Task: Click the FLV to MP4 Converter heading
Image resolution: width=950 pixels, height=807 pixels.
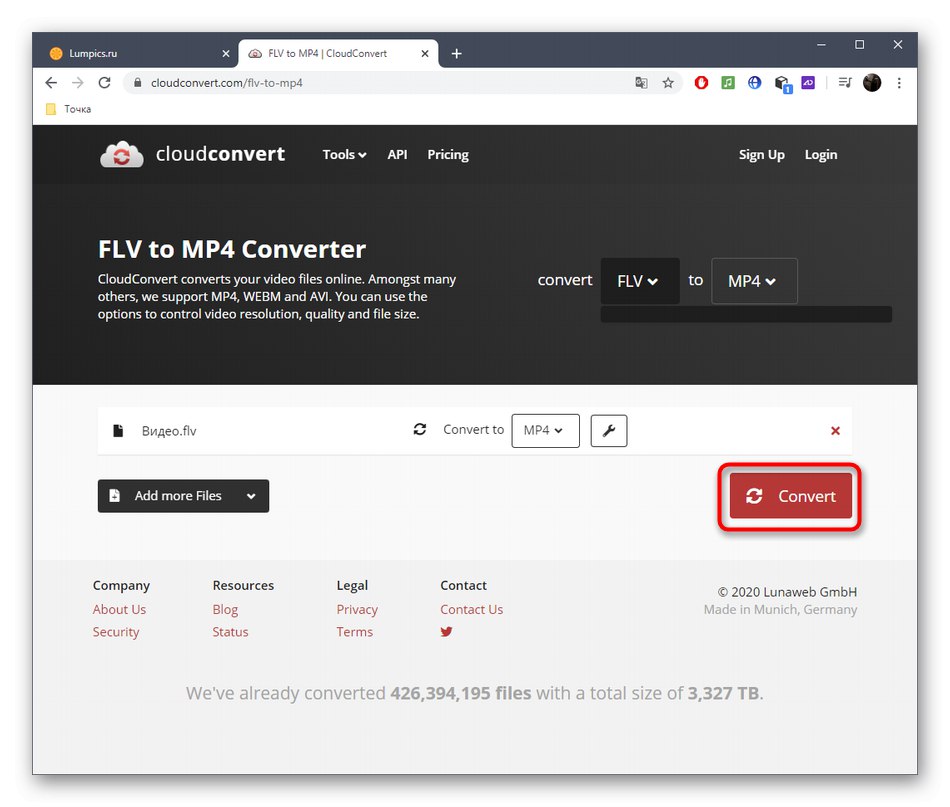Action: coord(232,249)
